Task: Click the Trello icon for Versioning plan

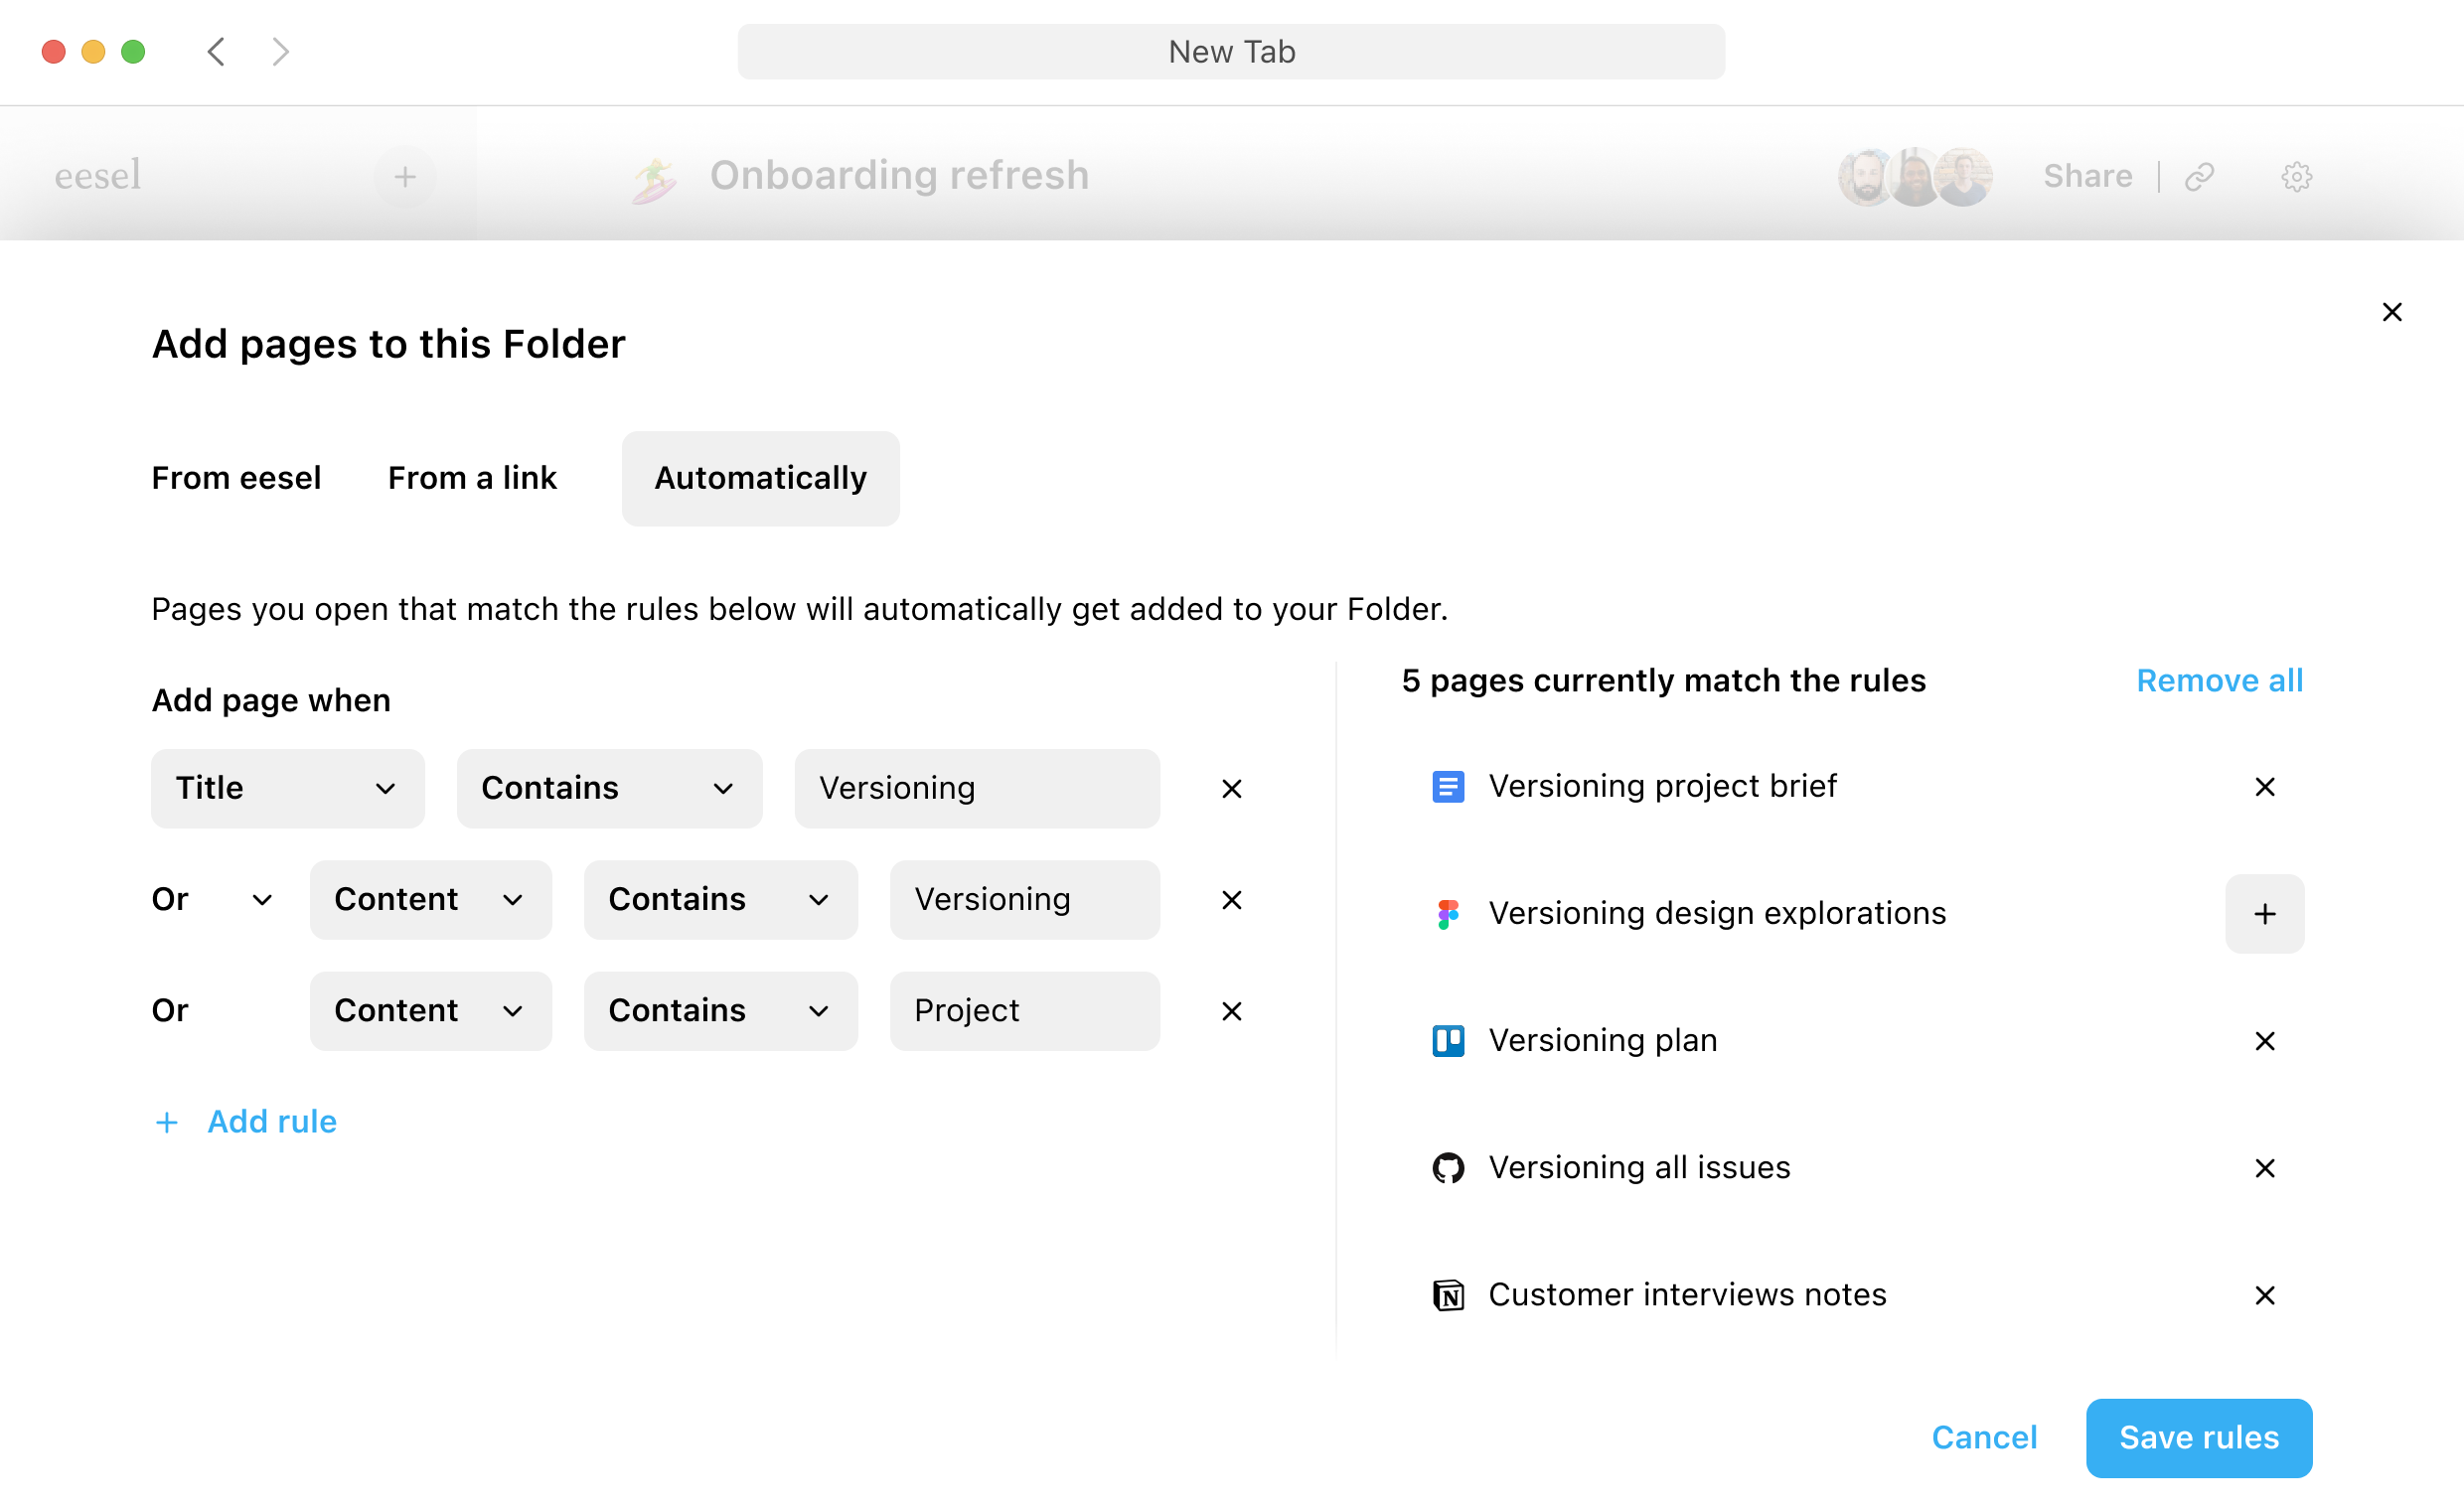Action: 1448,1040
